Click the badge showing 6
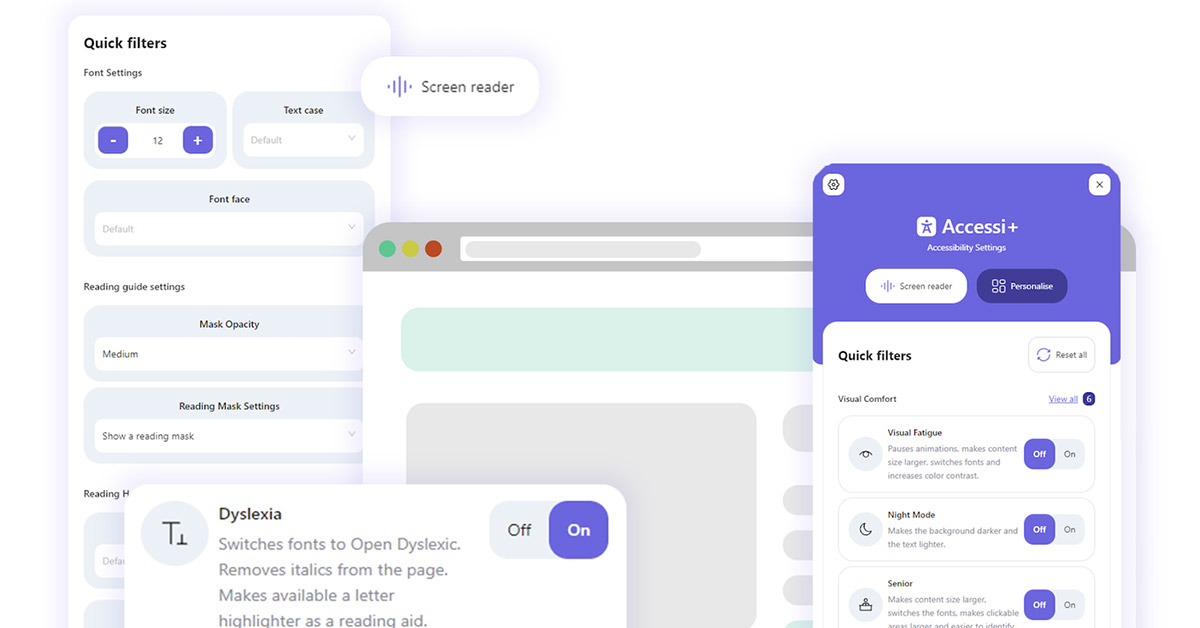This screenshot has width=1200, height=628. click(x=1089, y=399)
